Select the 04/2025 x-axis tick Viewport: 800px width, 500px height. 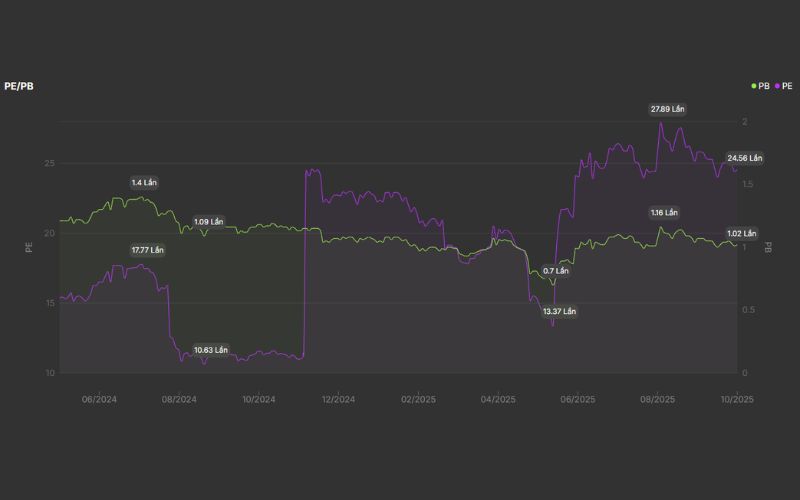[x=498, y=399]
